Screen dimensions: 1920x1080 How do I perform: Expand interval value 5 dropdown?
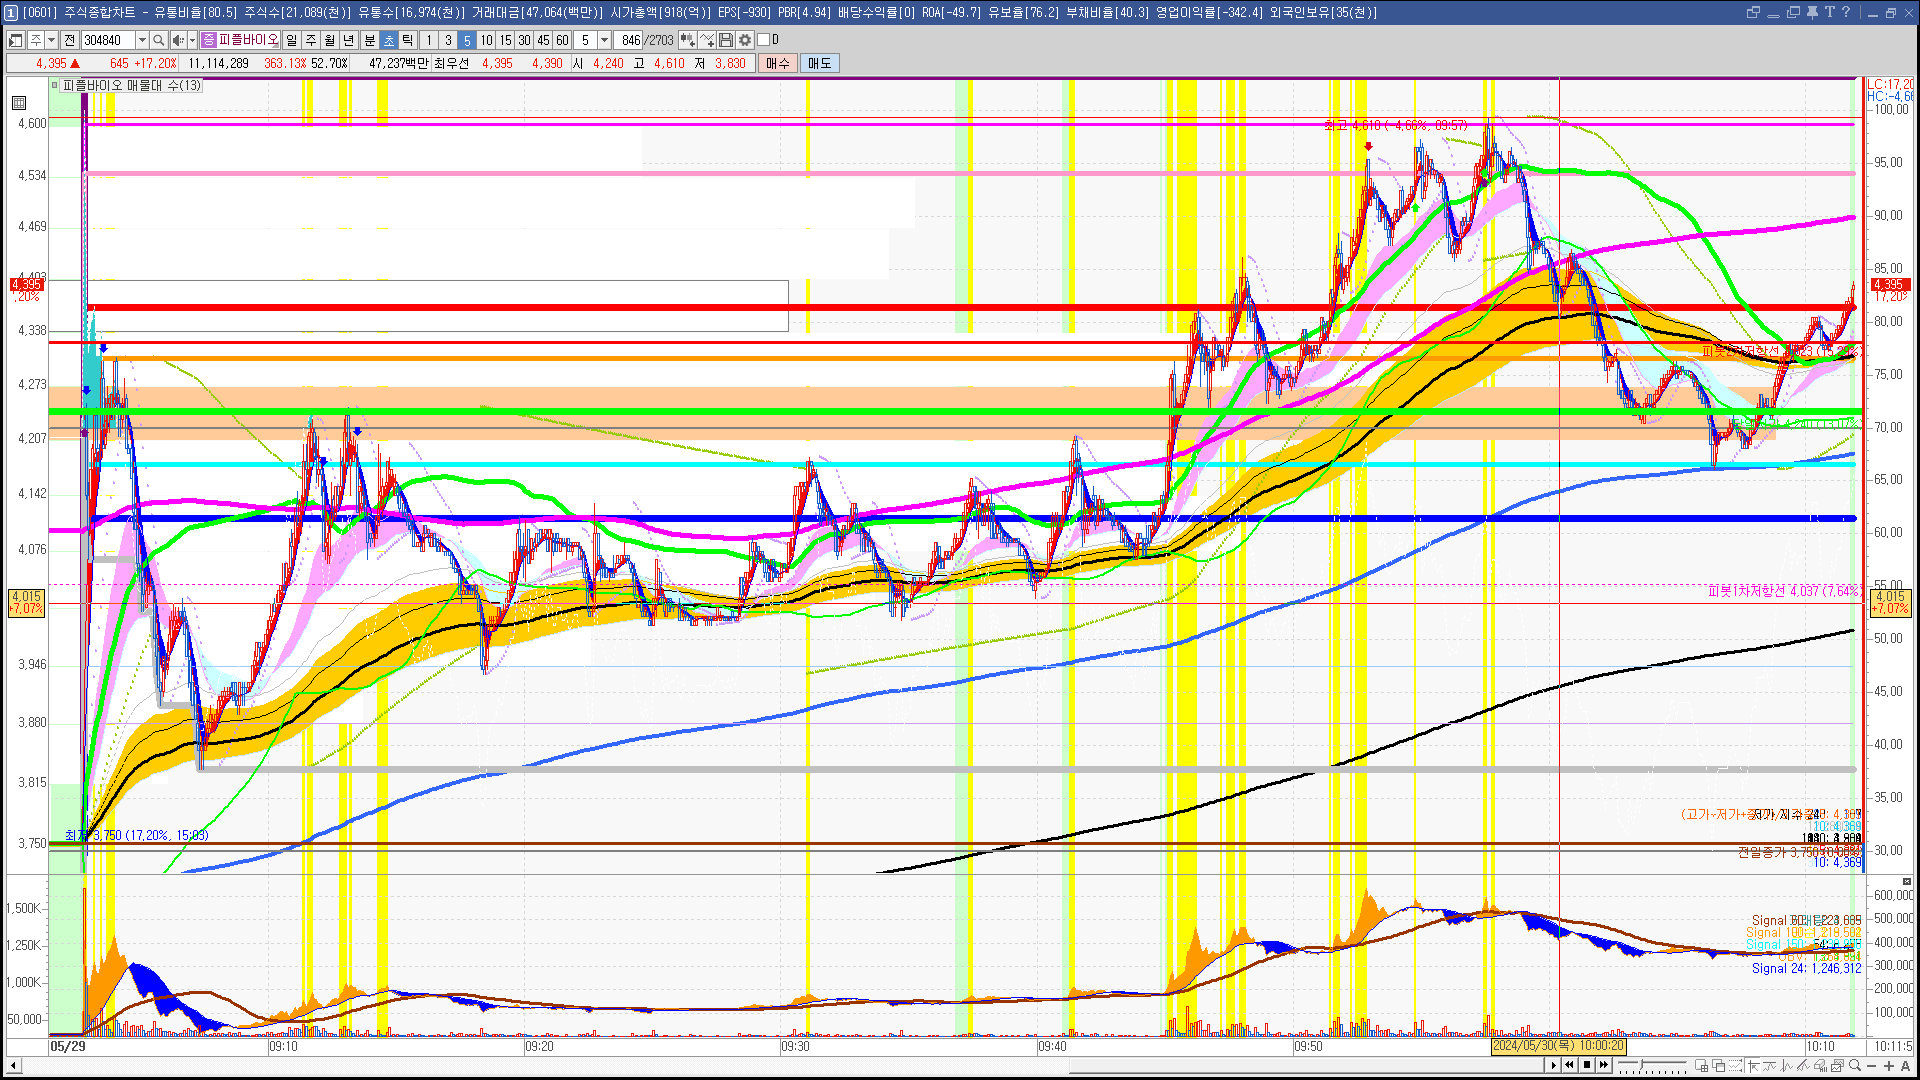[x=604, y=40]
